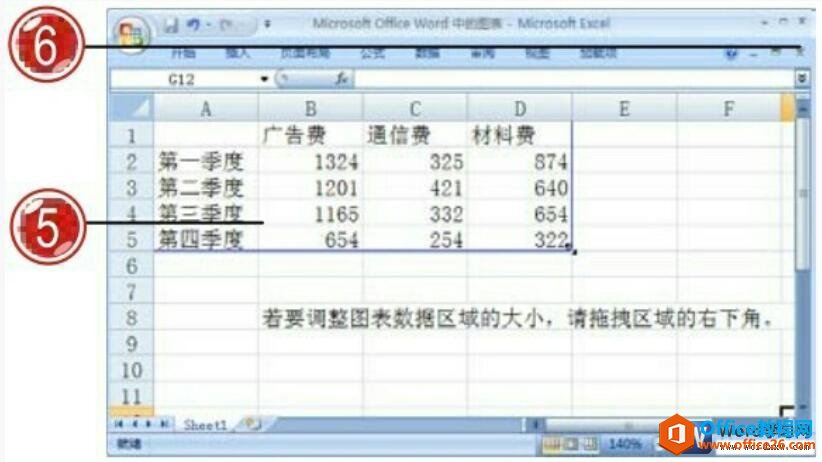
Task: Click the 140% zoom level button
Action: click(625, 445)
